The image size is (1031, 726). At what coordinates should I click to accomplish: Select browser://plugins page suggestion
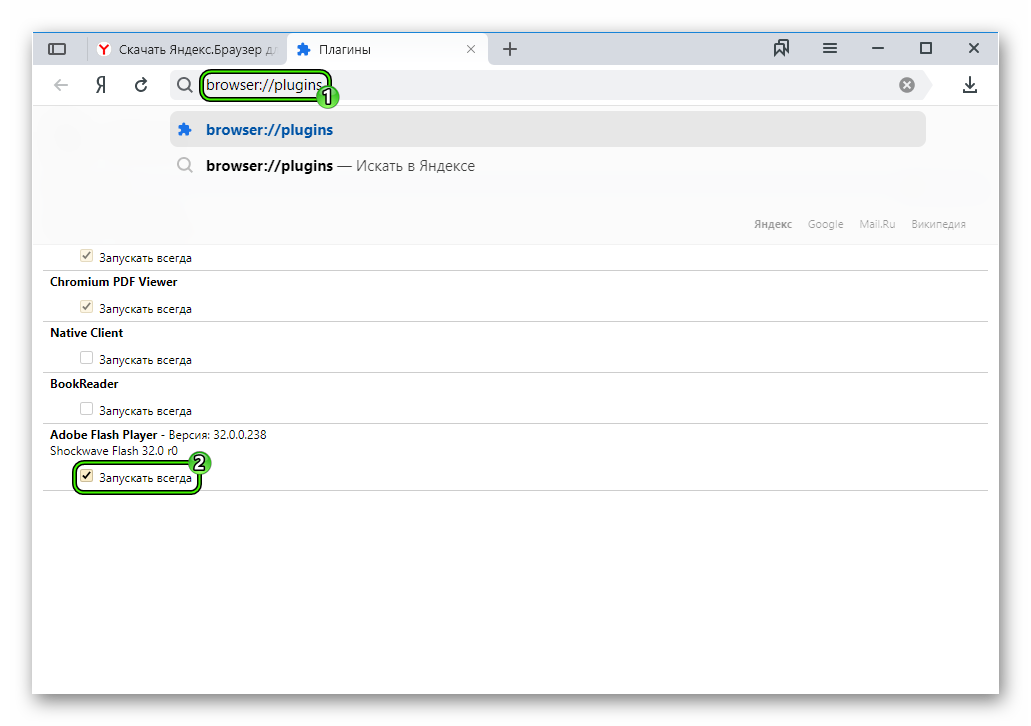[548, 130]
